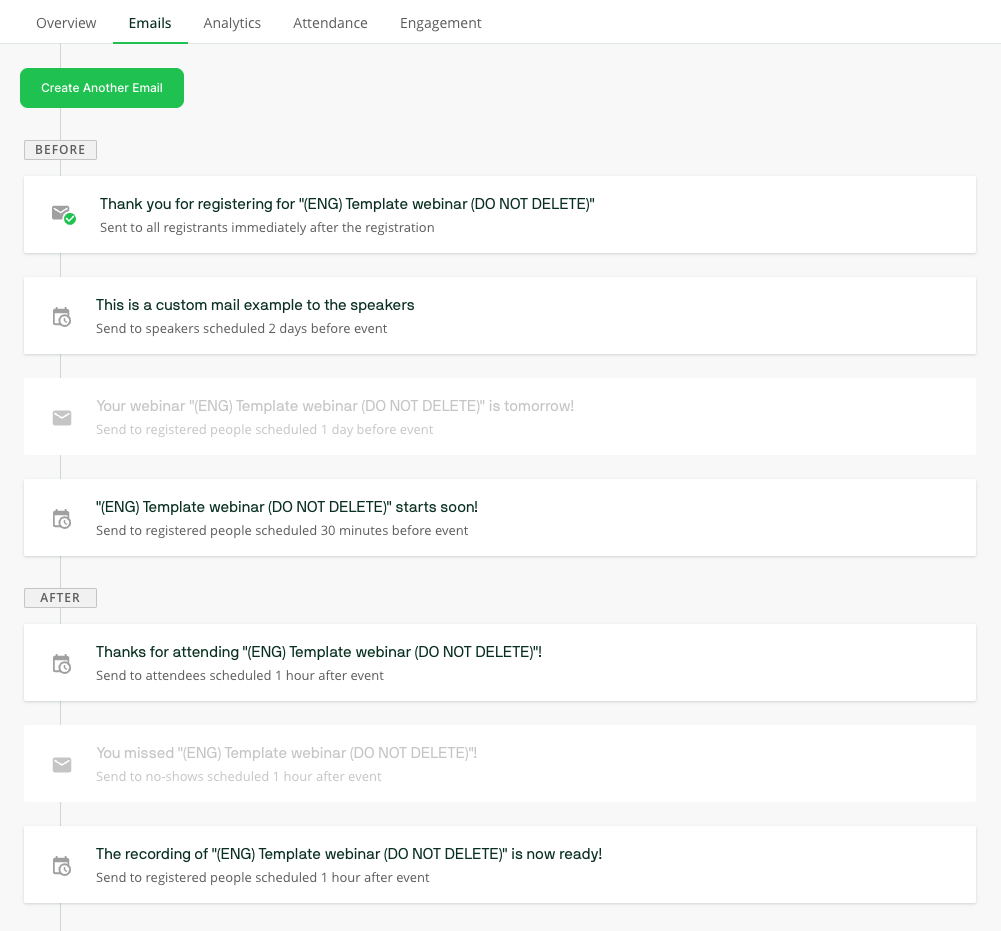Click the scheduled calendar icon for speakers mail

coord(62,316)
